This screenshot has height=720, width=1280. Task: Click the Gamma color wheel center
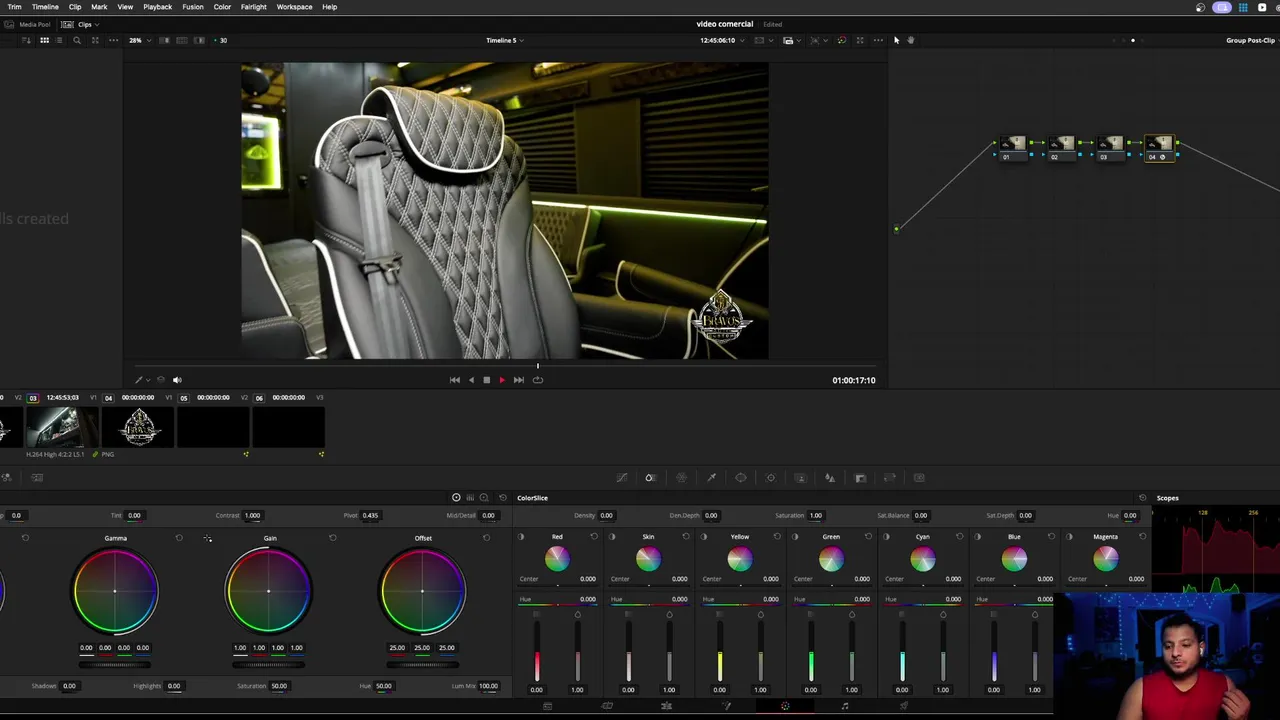point(115,591)
